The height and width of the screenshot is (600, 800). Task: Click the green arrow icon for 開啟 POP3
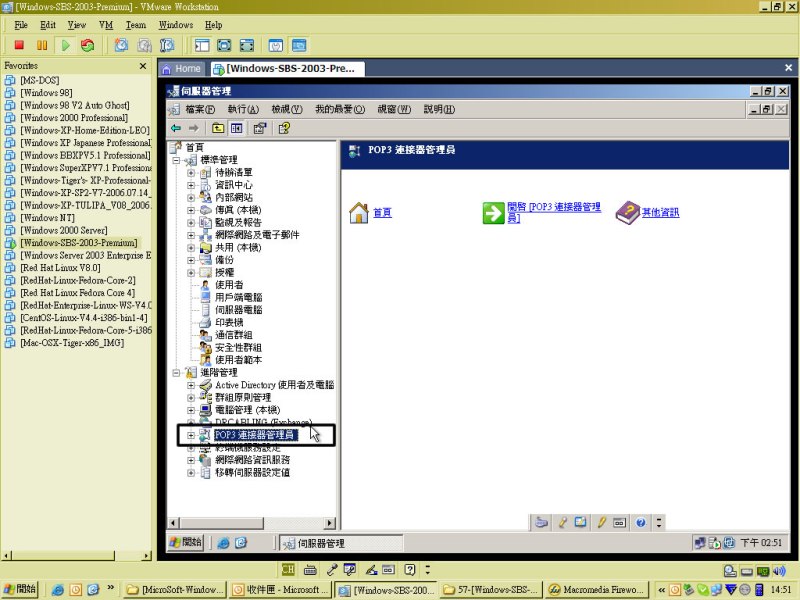[493, 213]
